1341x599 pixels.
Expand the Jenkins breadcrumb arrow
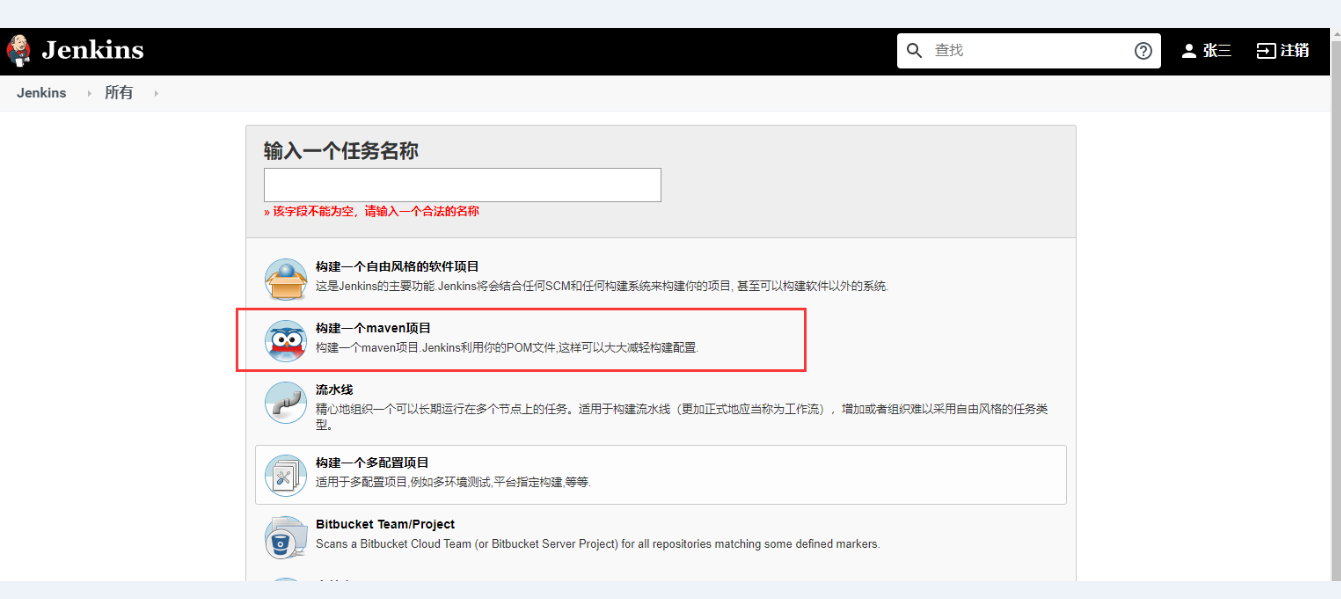click(89, 94)
